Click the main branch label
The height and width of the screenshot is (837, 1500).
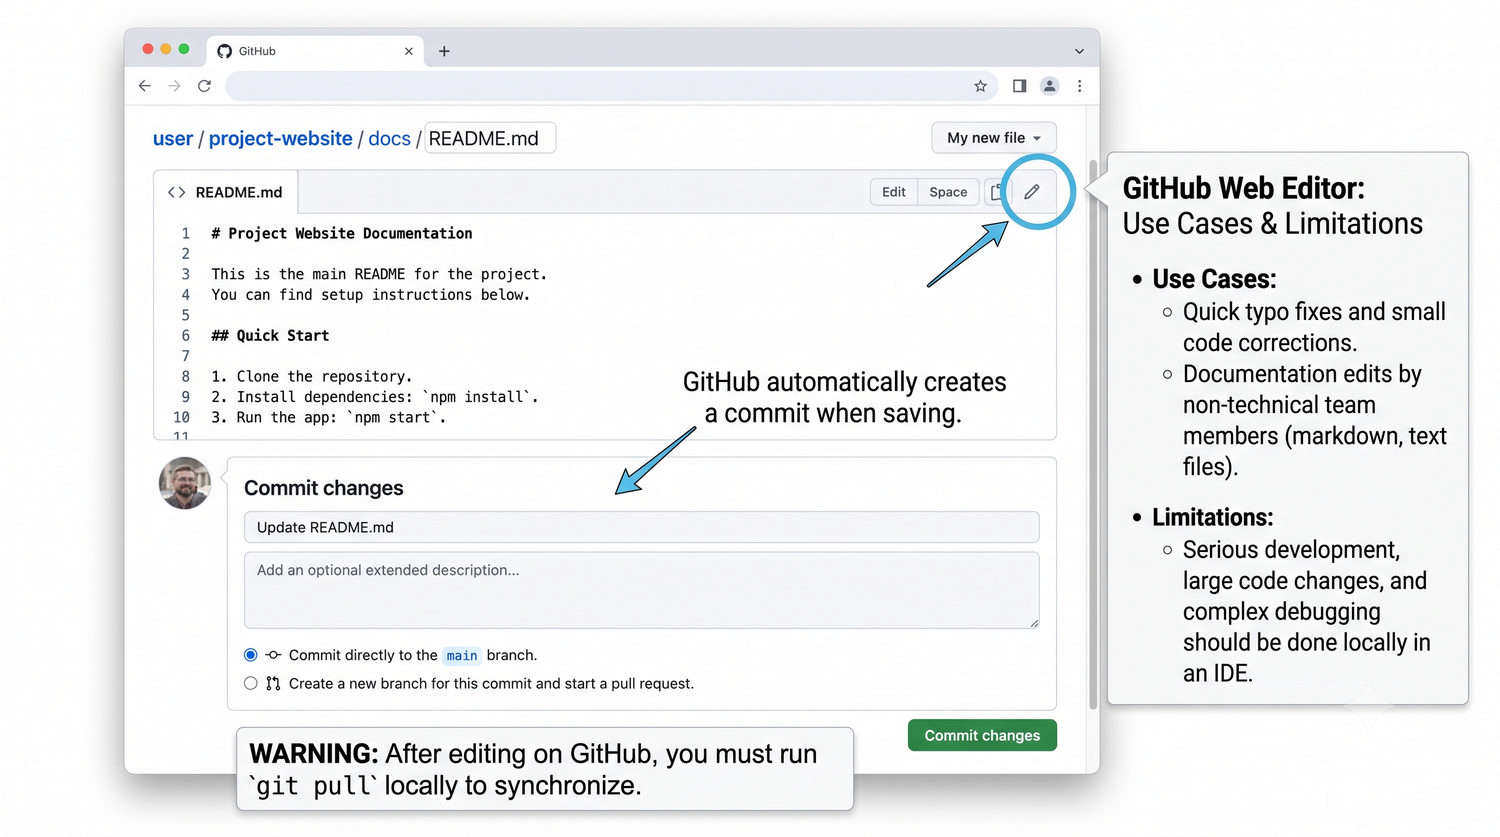pos(462,656)
